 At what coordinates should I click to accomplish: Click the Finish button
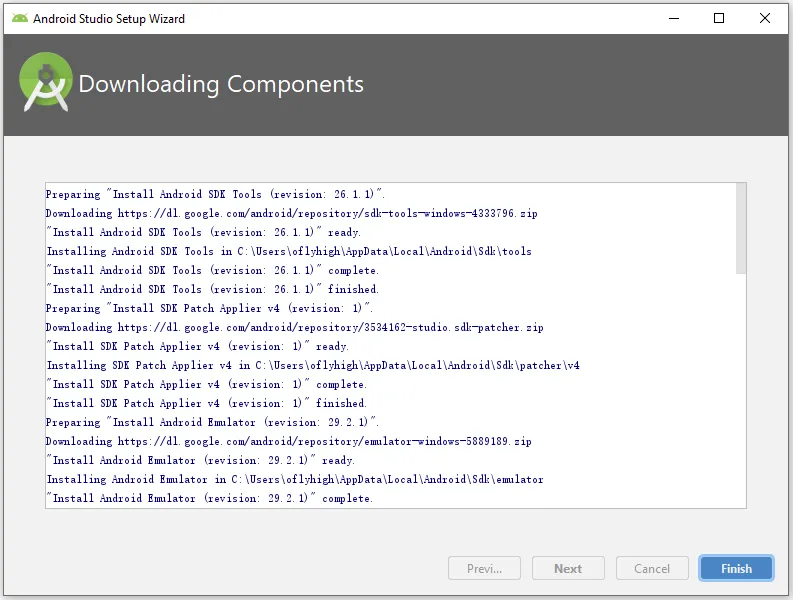point(736,568)
